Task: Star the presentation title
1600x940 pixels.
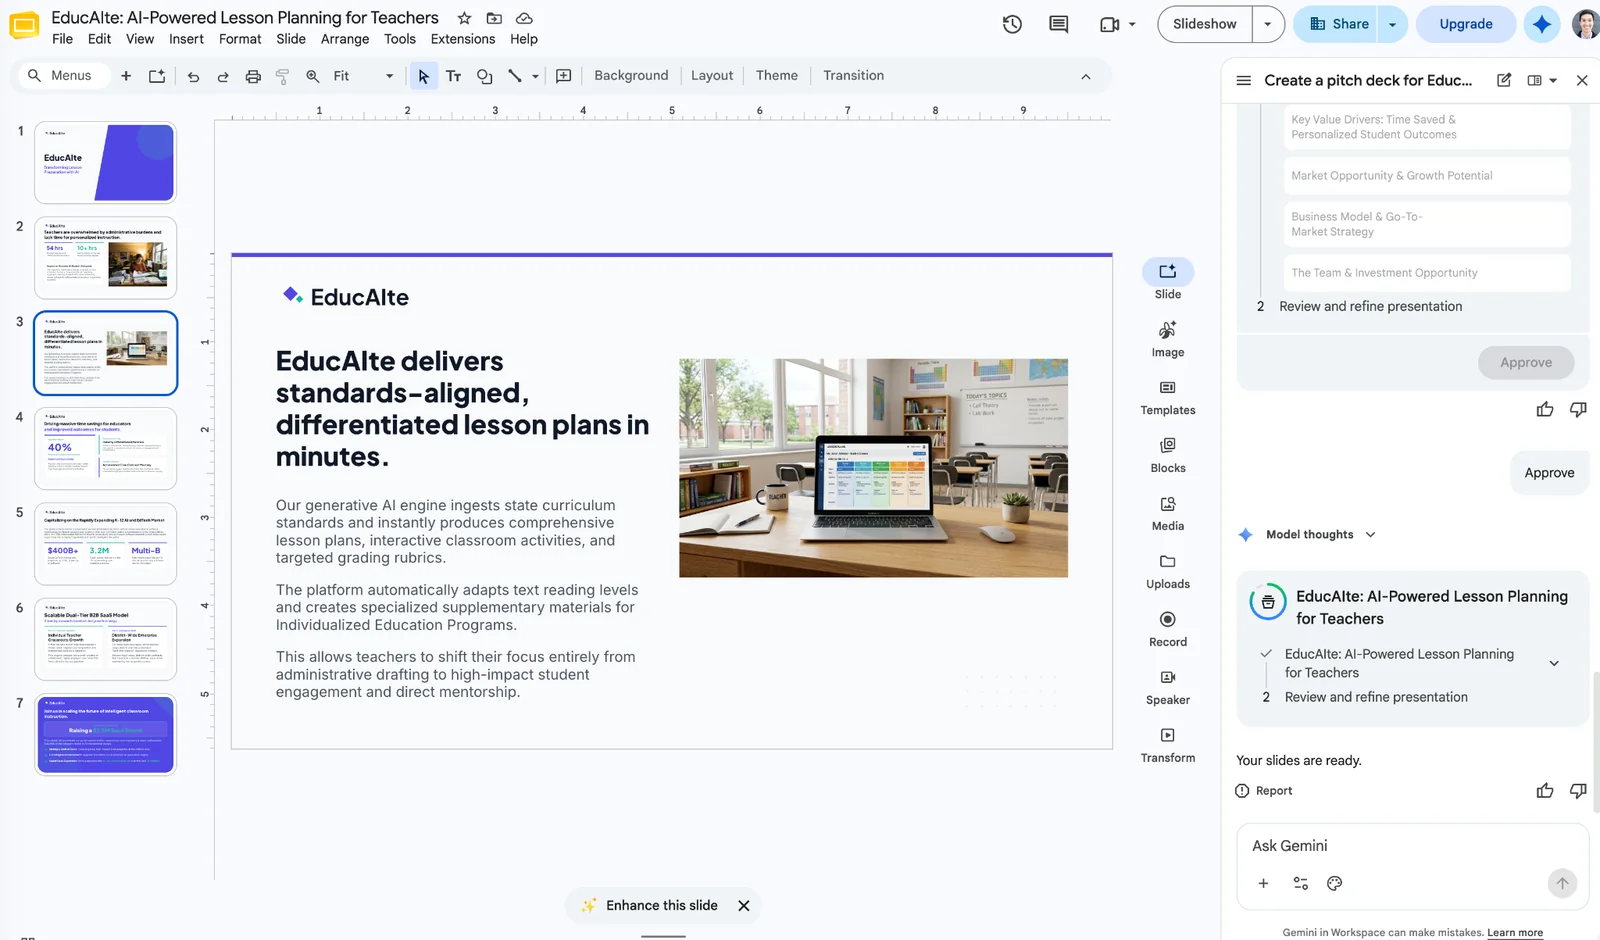Action: coord(464,18)
